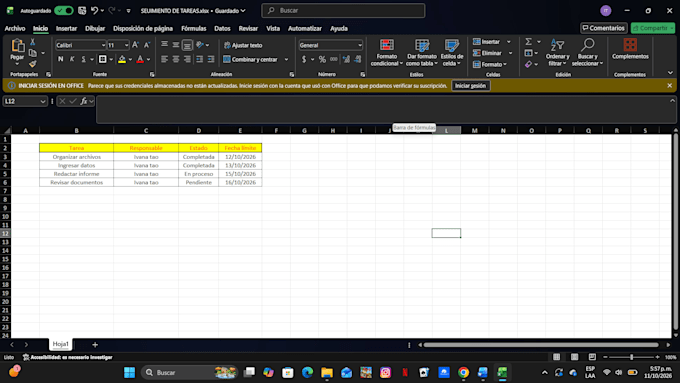Center text horizontally
680x383 pixels.
click(176, 59)
